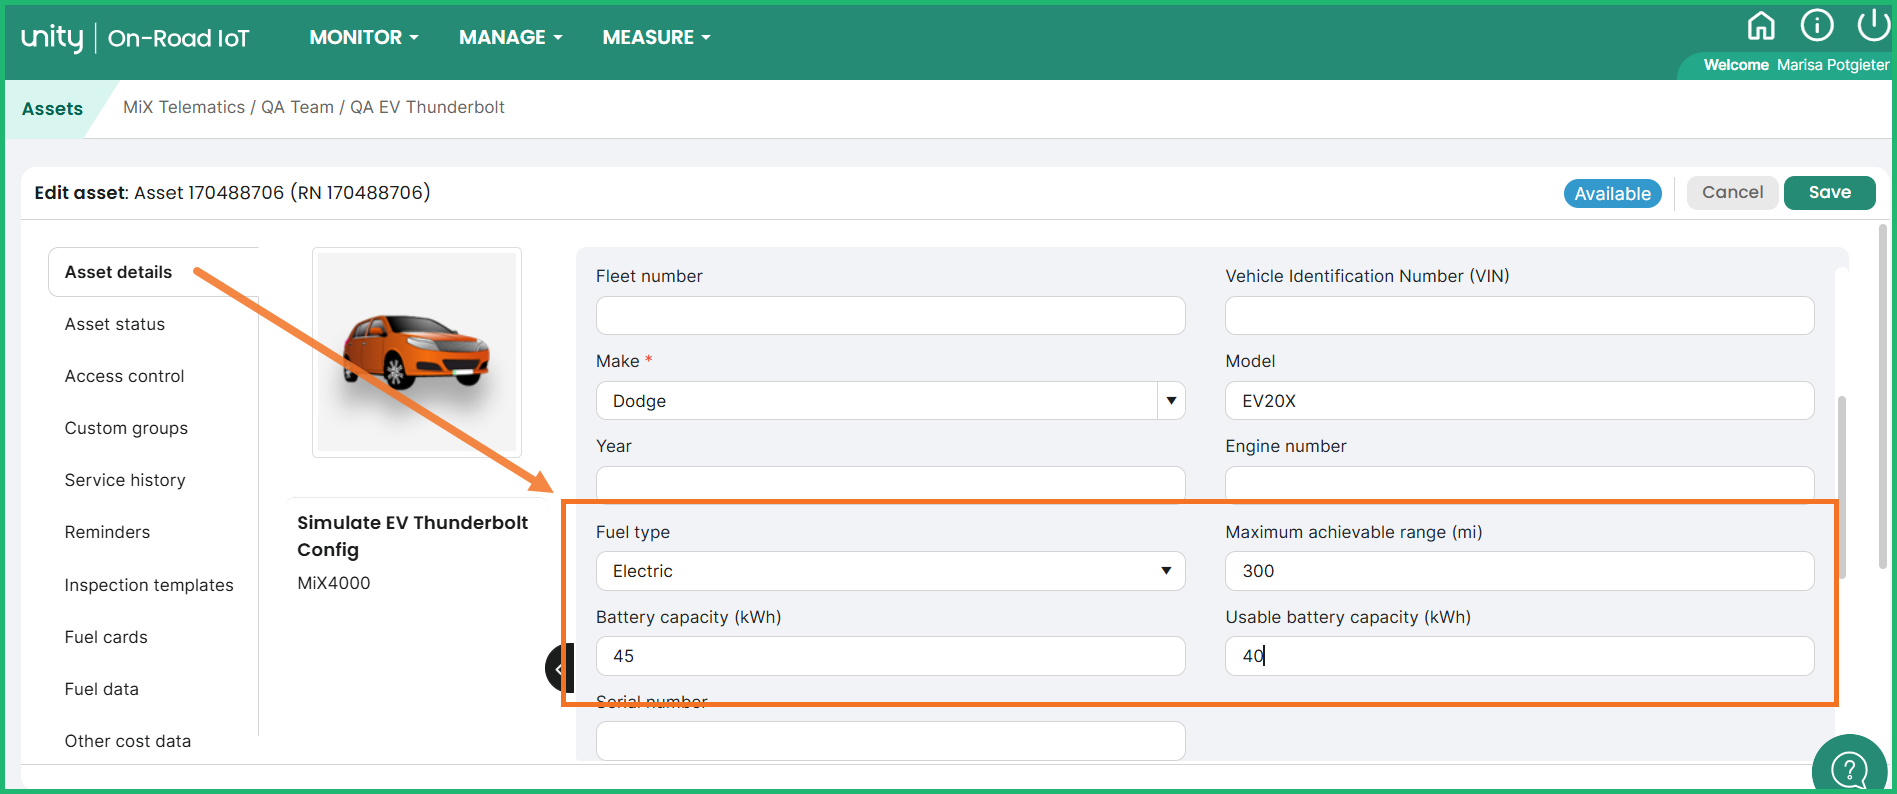Select the Service history tab

125,480
